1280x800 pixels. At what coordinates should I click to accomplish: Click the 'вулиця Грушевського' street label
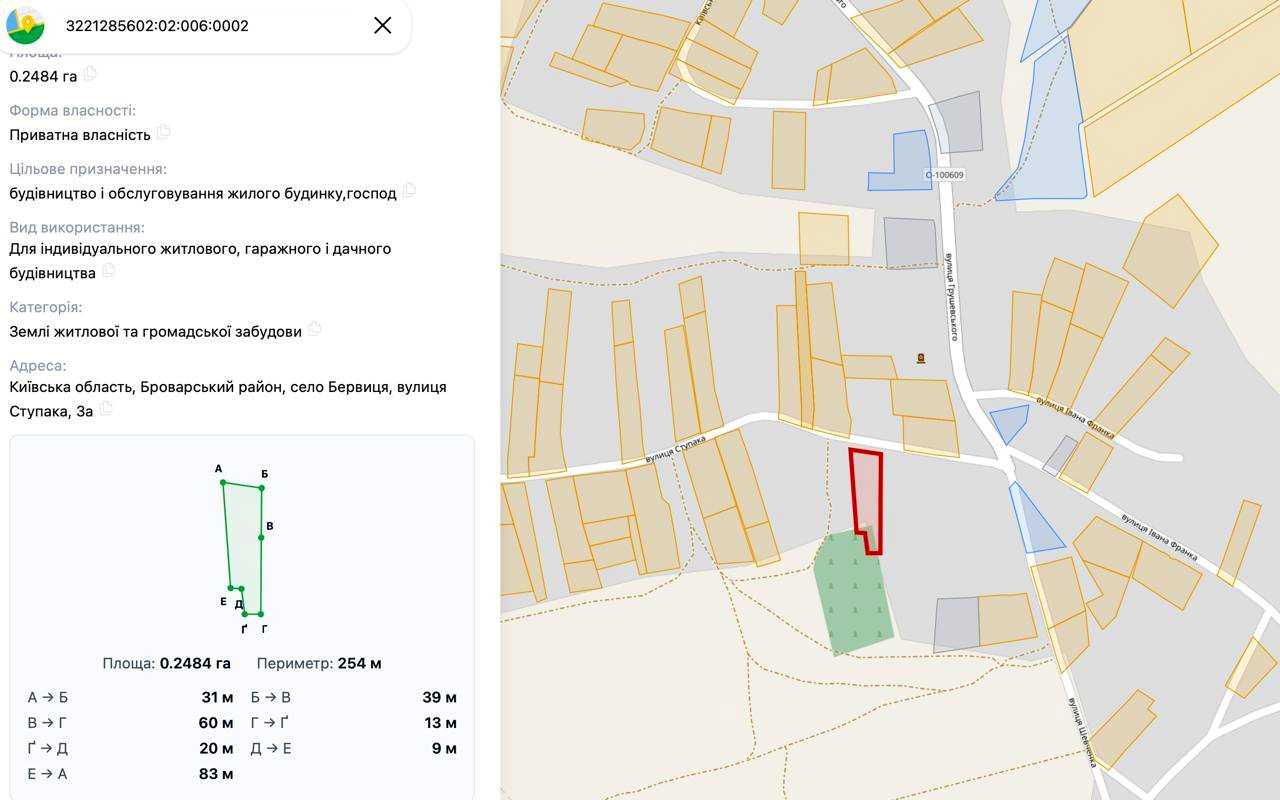point(951,296)
